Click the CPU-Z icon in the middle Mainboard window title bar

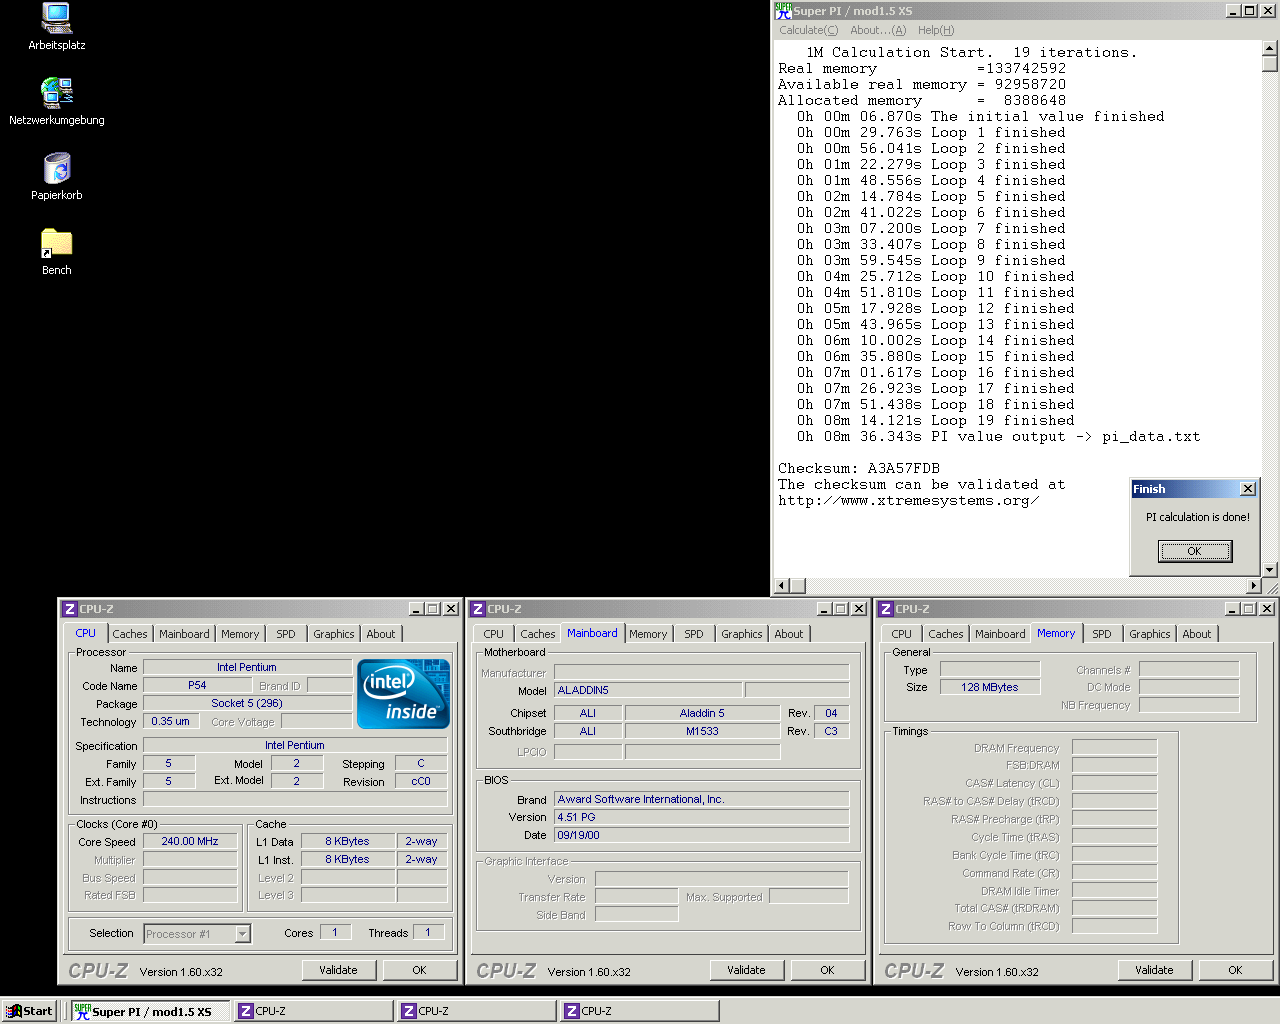point(477,609)
